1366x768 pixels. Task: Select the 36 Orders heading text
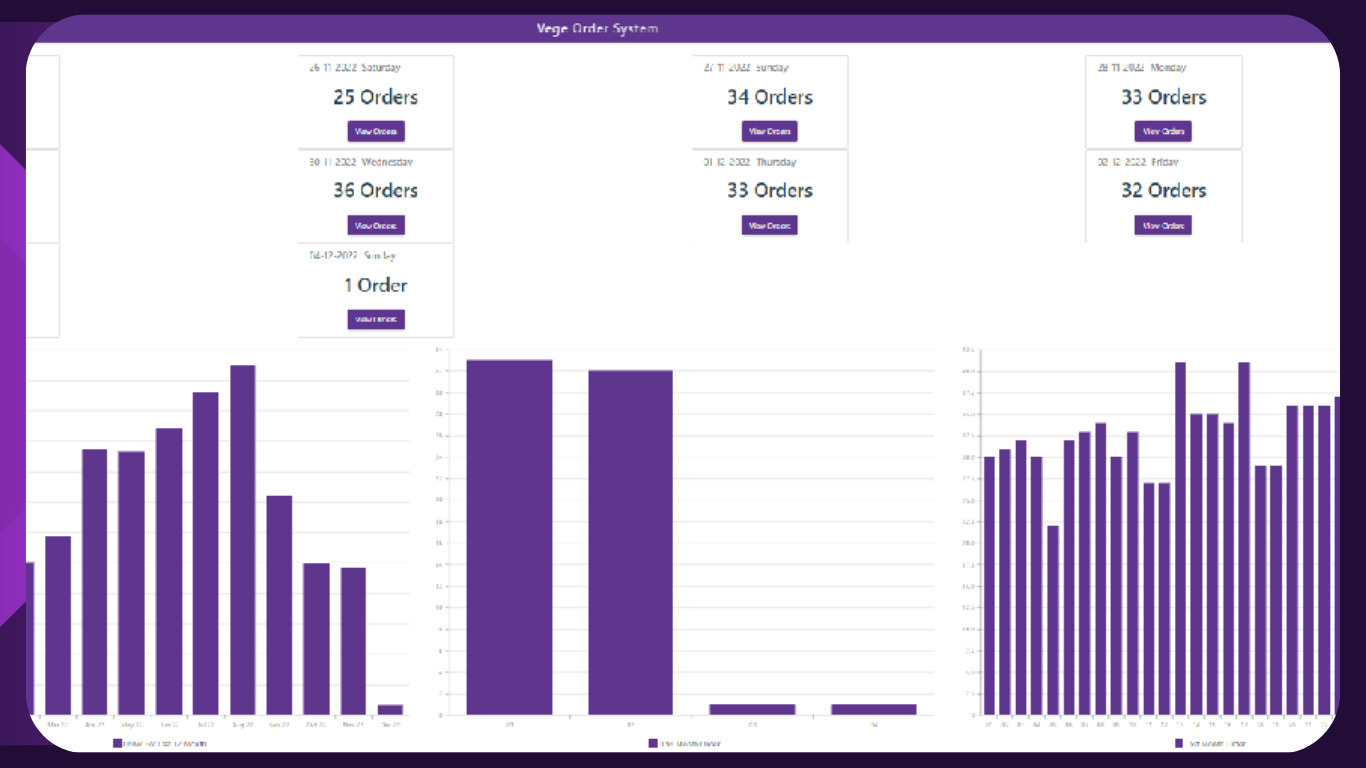[x=376, y=190]
